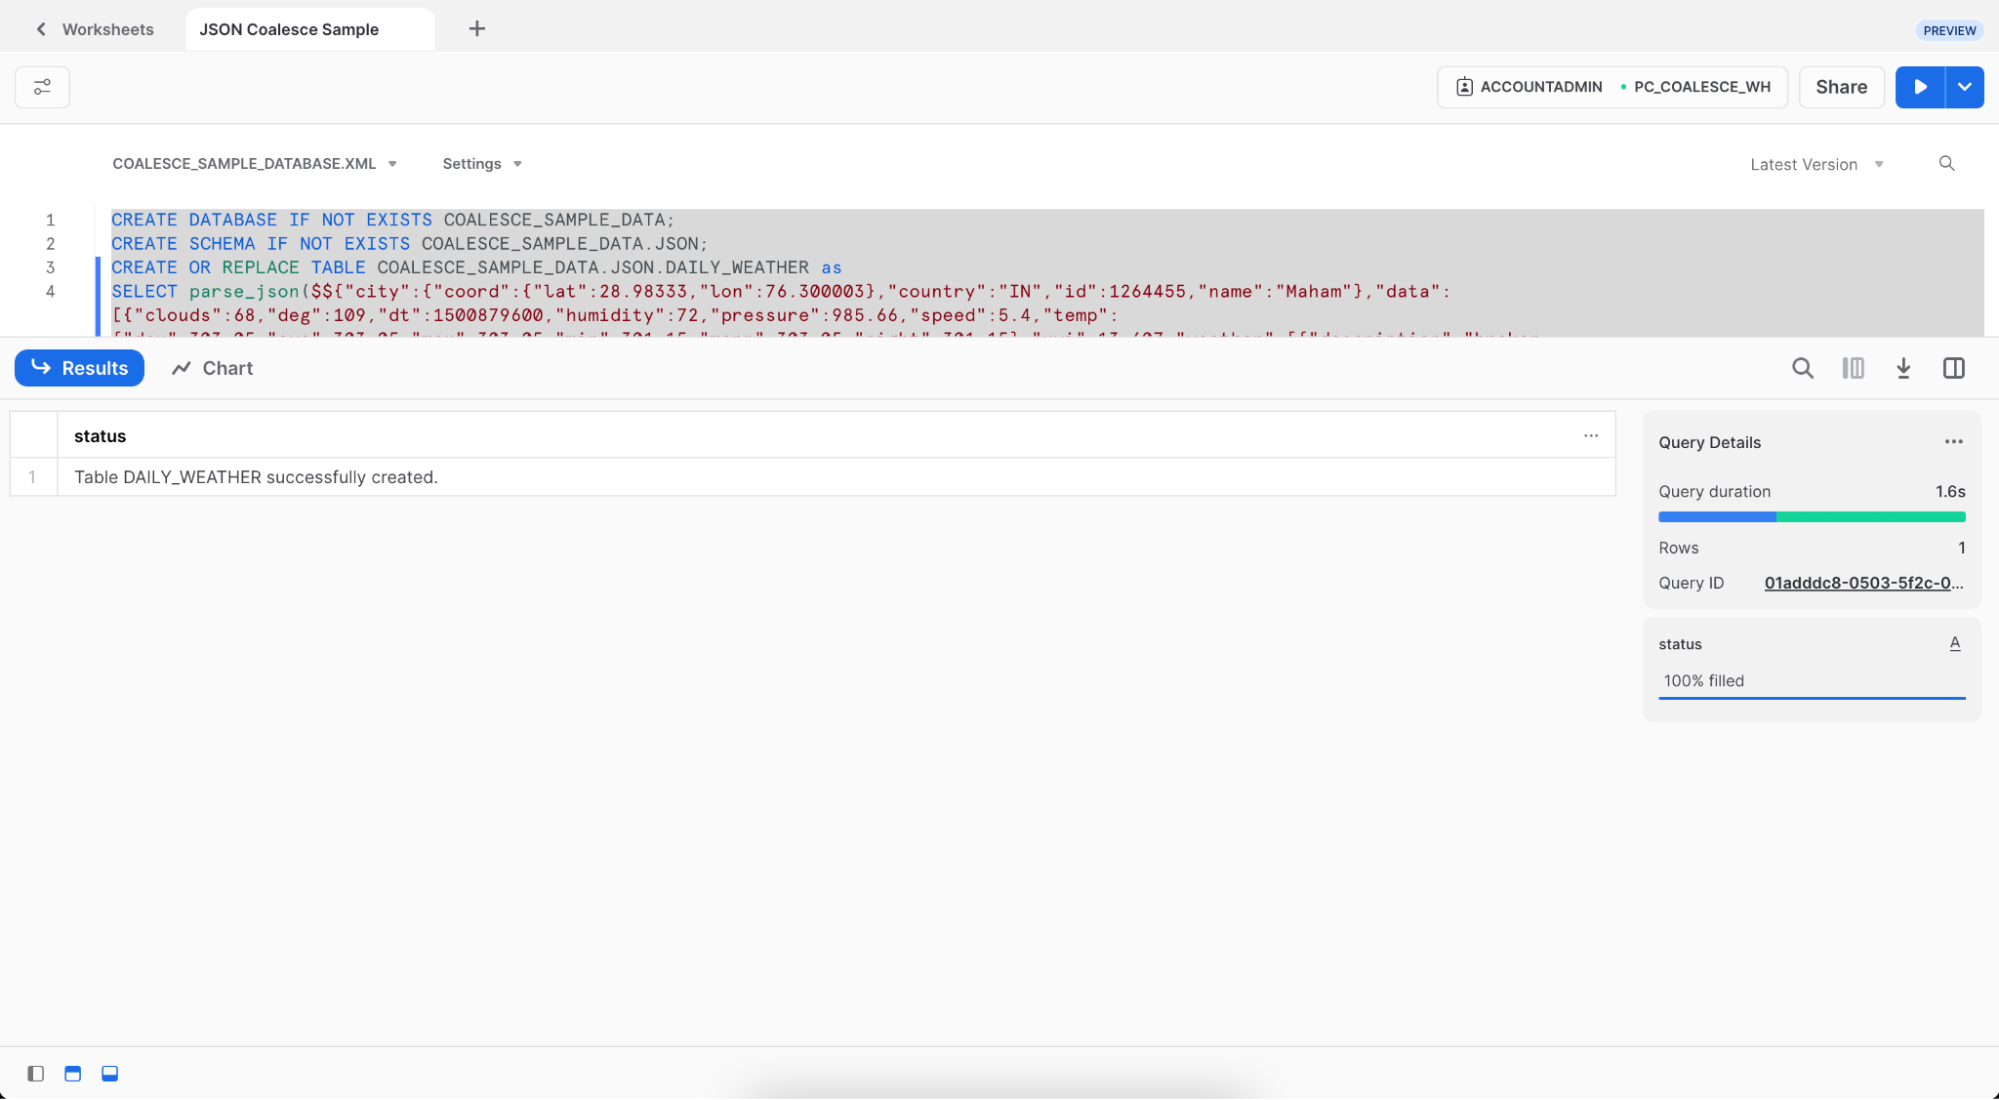Screen dimensions: 1999x1100
Task: Toggle the Query Details side panel
Action: 1953,368
